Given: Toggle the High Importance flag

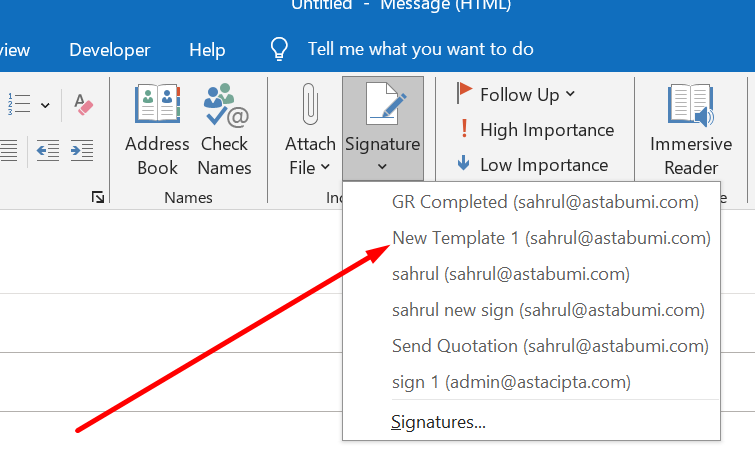Looking at the screenshot, I should (535, 130).
